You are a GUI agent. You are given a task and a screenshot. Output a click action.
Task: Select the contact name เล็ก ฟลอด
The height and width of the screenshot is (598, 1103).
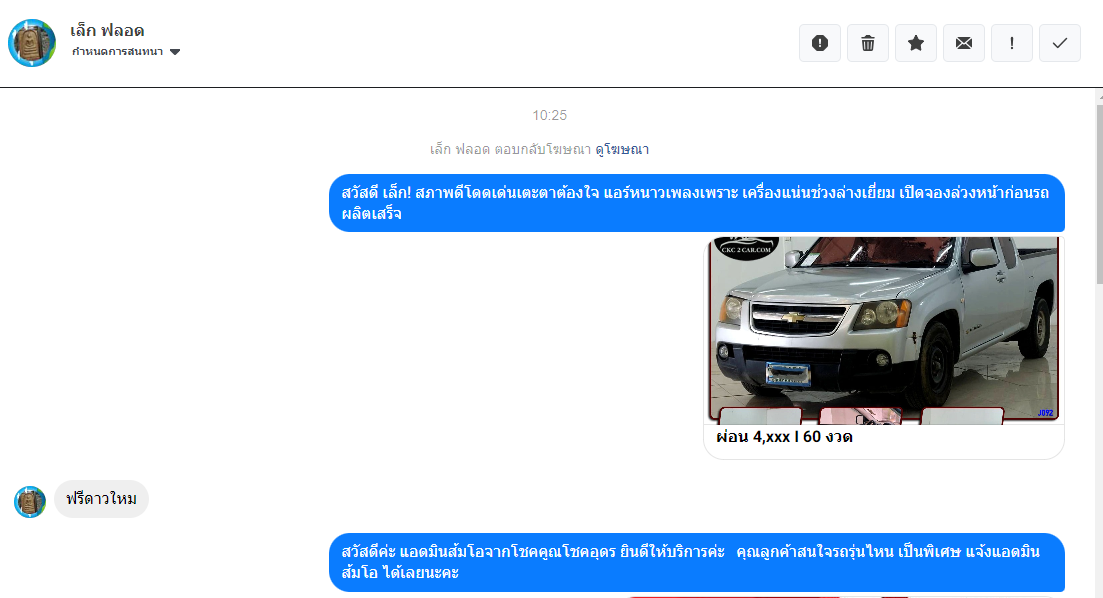click(x=107, y=30)
